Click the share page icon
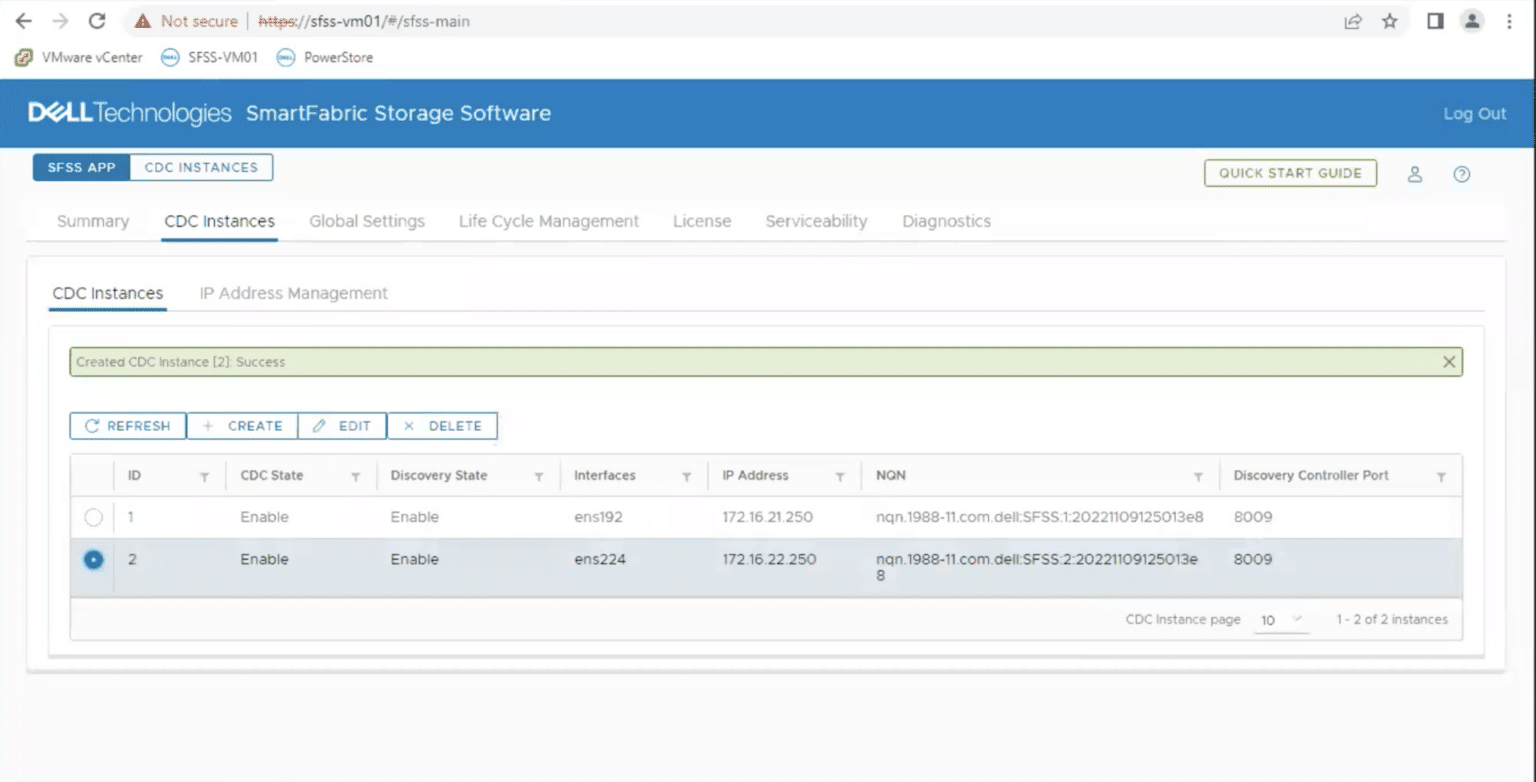Viewport: 1536px width, 782px height. [x=1353, y=21]
